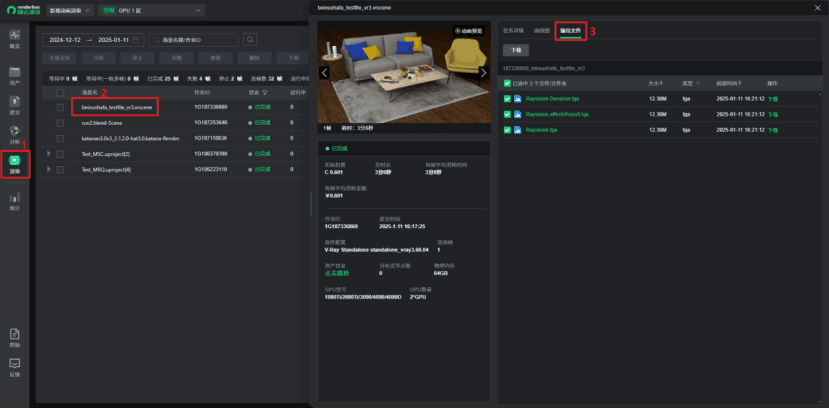Uncheck the Rayvision.Denoiser.tga checkbox
This screenshot has width=829, height=409.
508,99
